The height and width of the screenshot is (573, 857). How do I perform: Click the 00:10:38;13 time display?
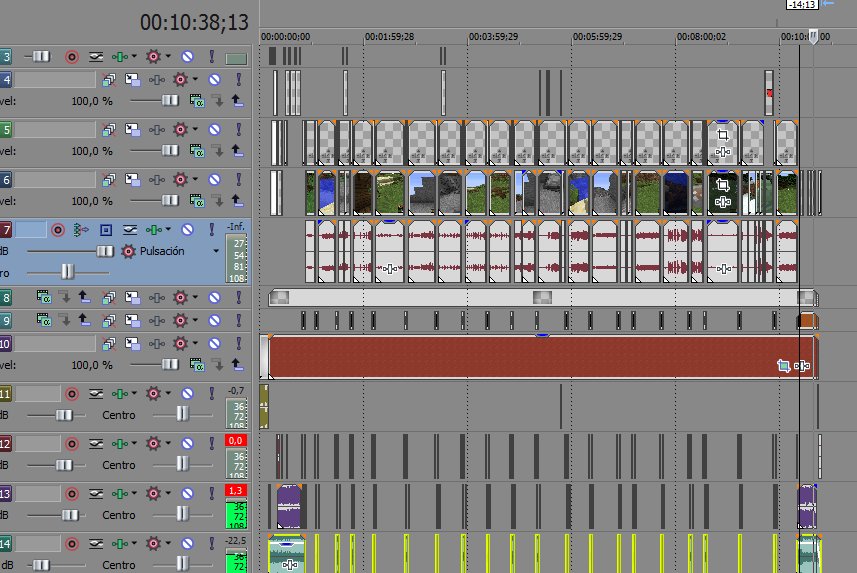194,22
